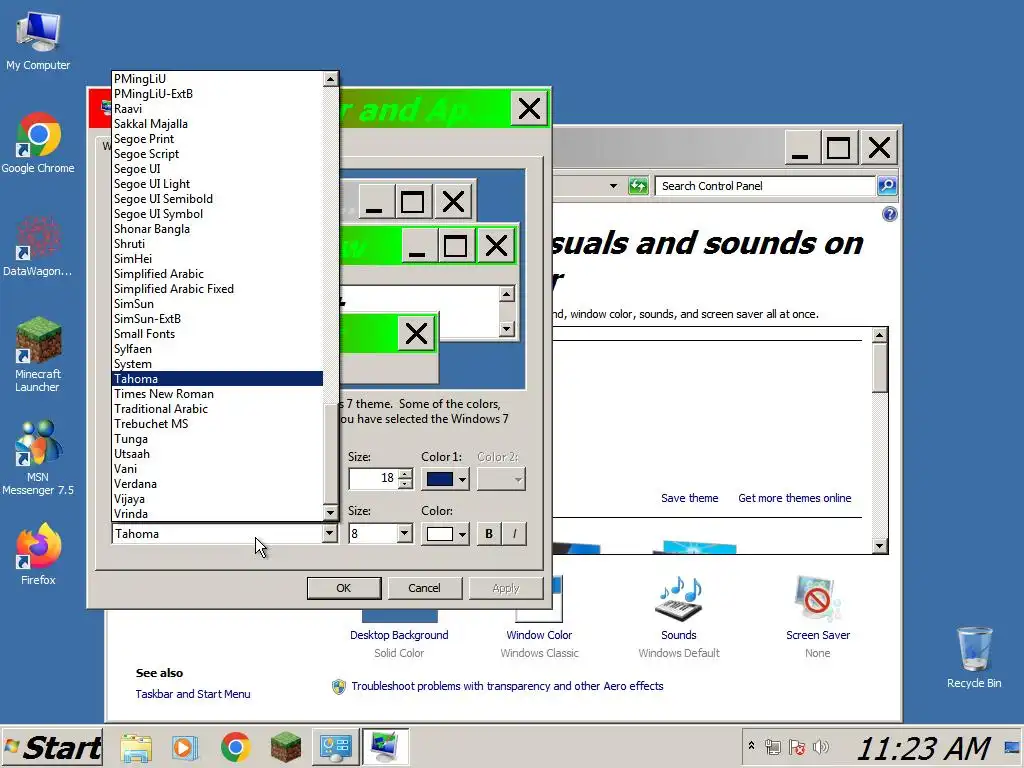Open Window Color link
The image size is (1024, 768).
pos(539,635)
